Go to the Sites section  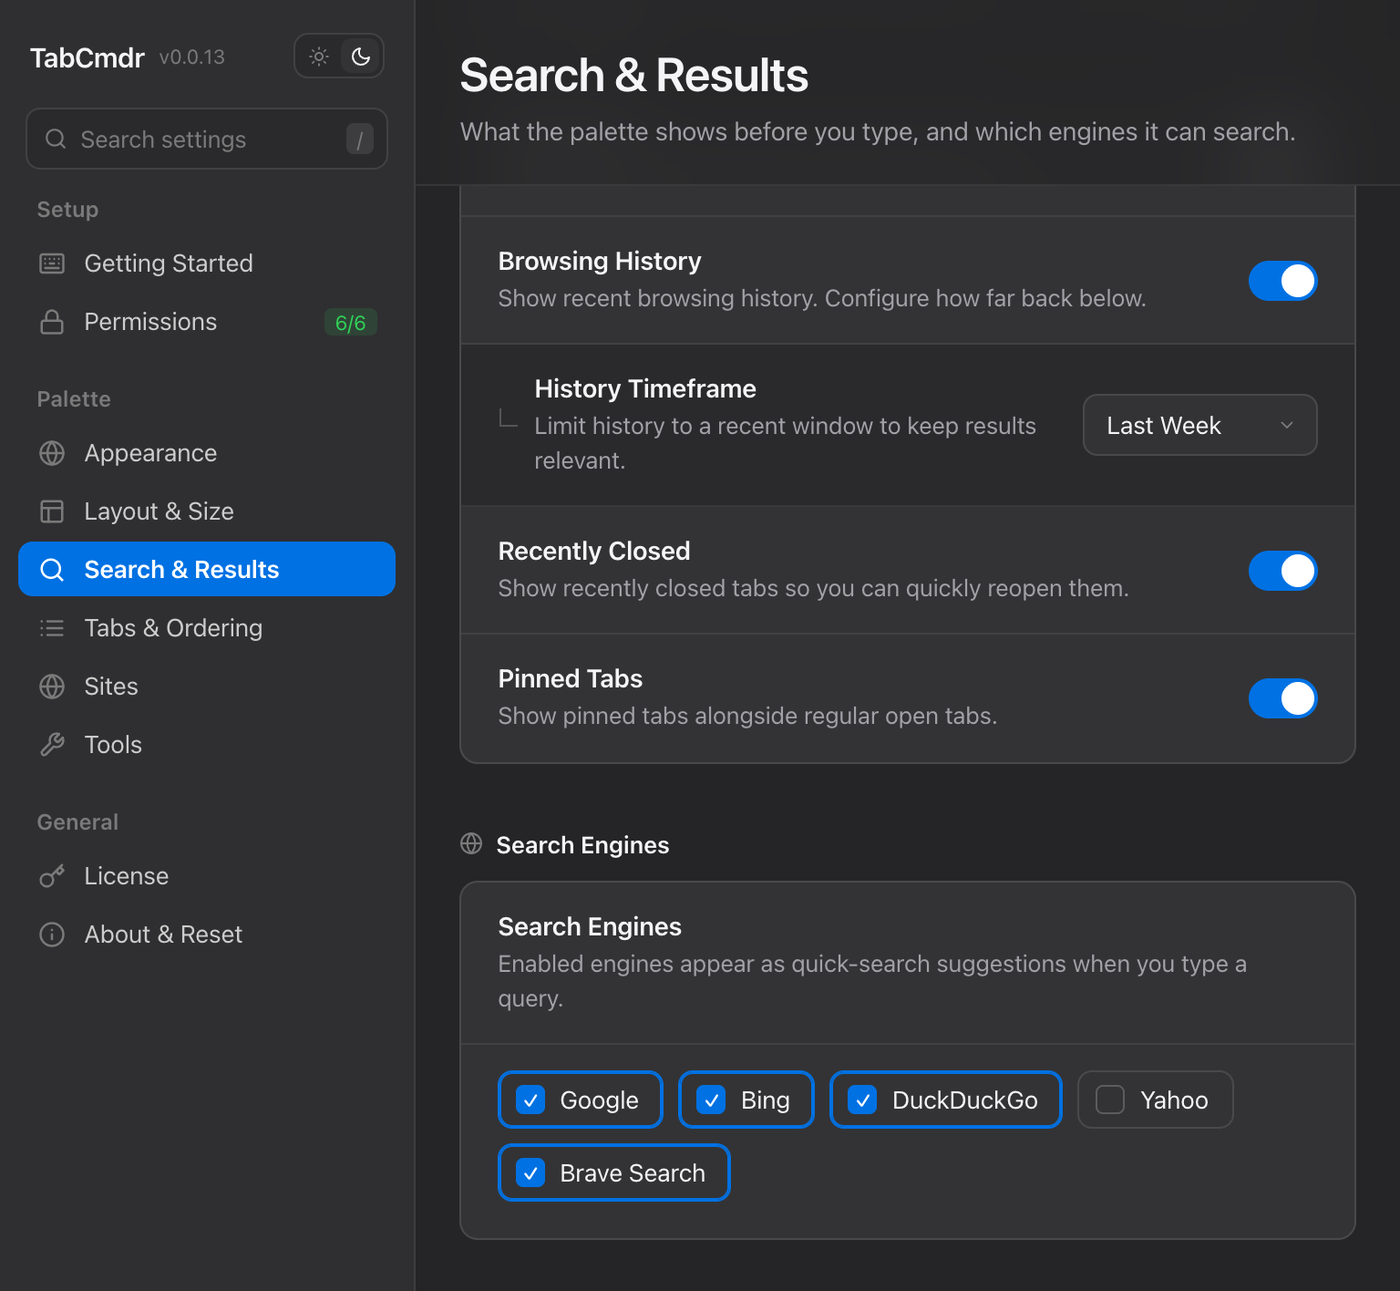tap(207, 686)
